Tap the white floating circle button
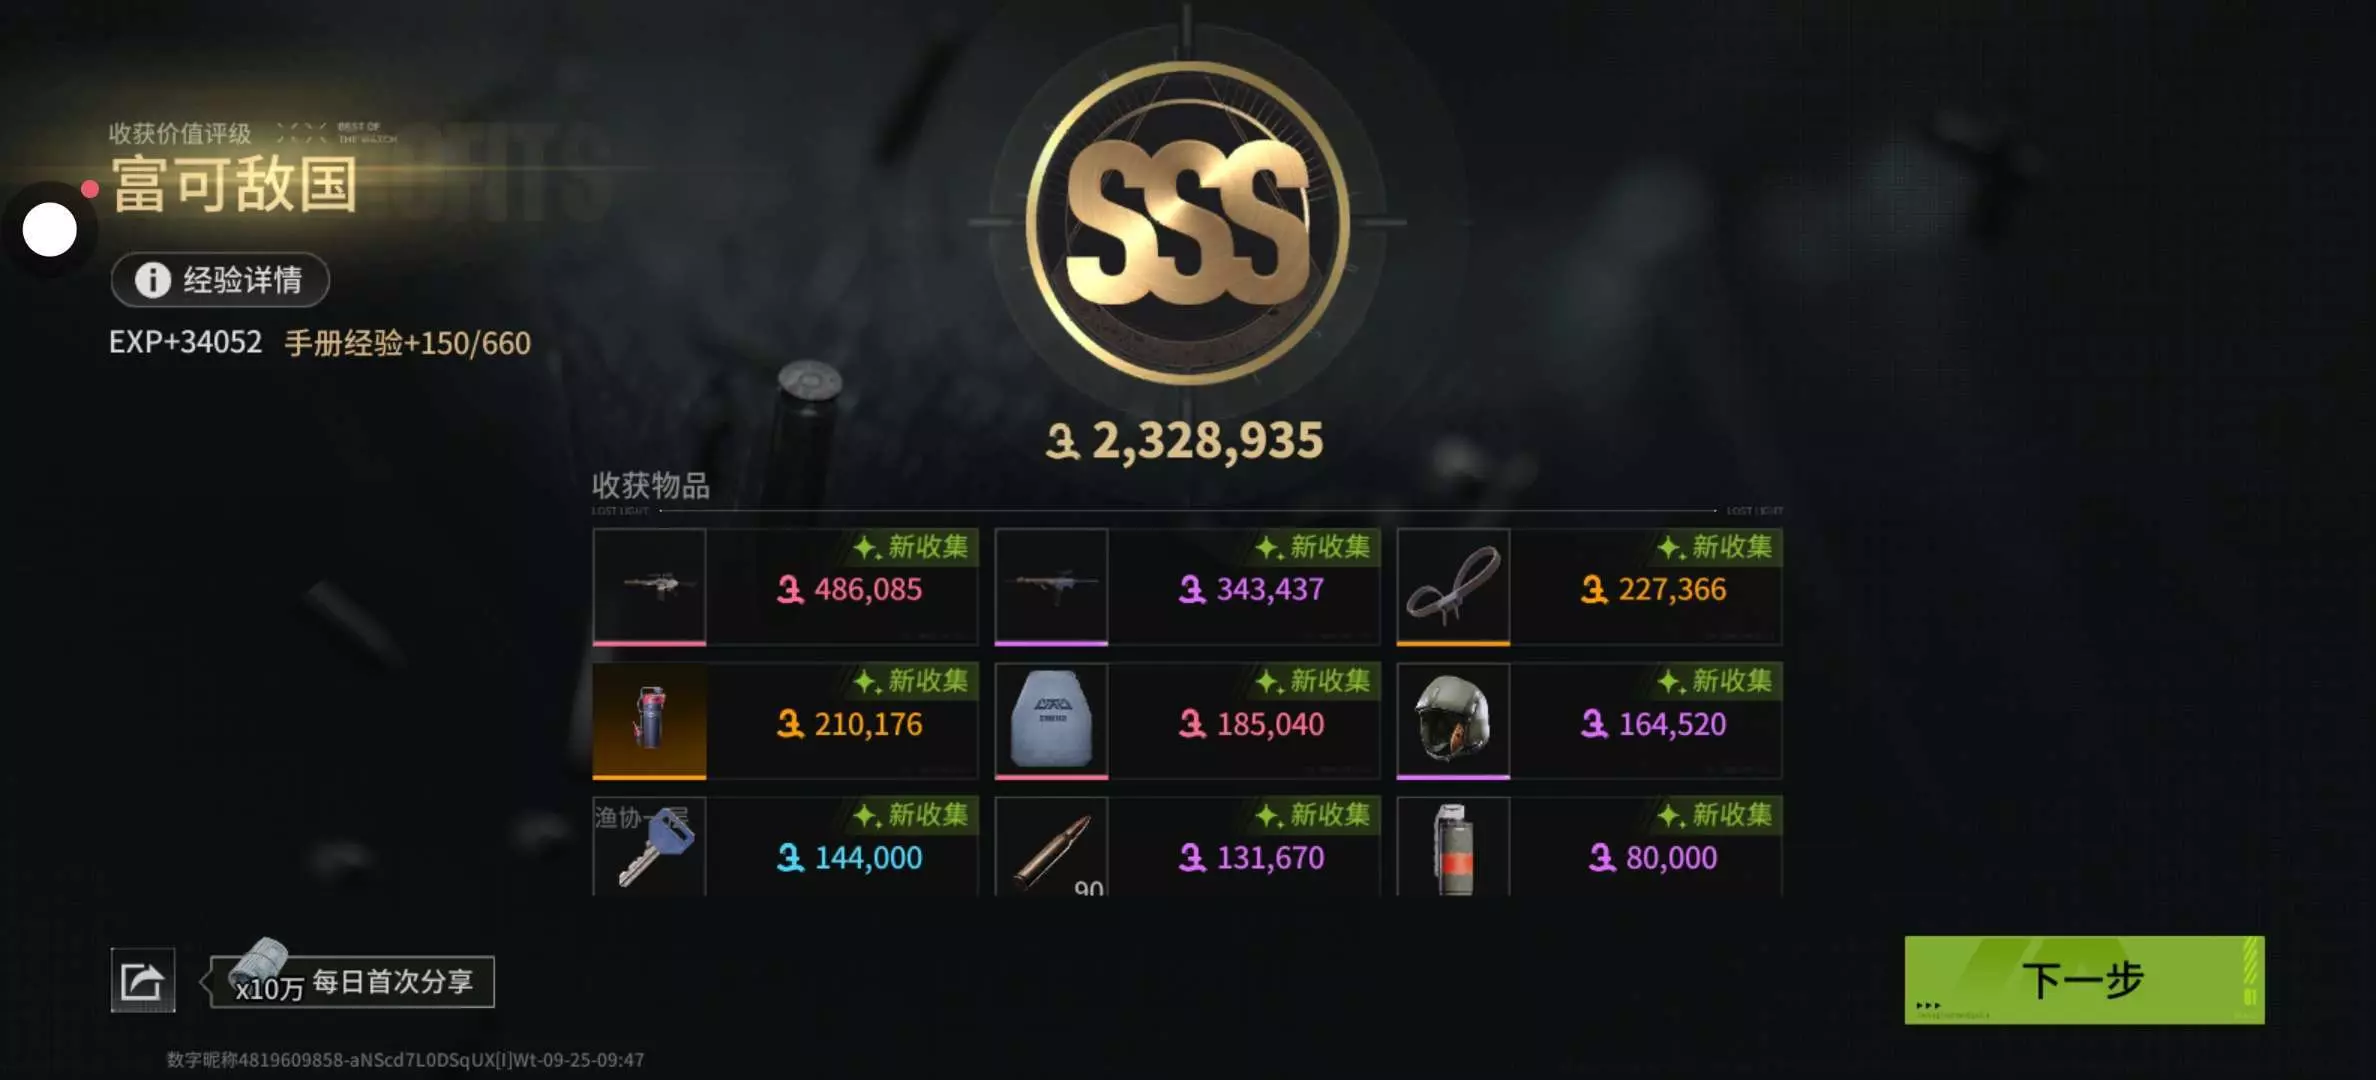The image size is (2376, 1080). click(x=50, y=230)
